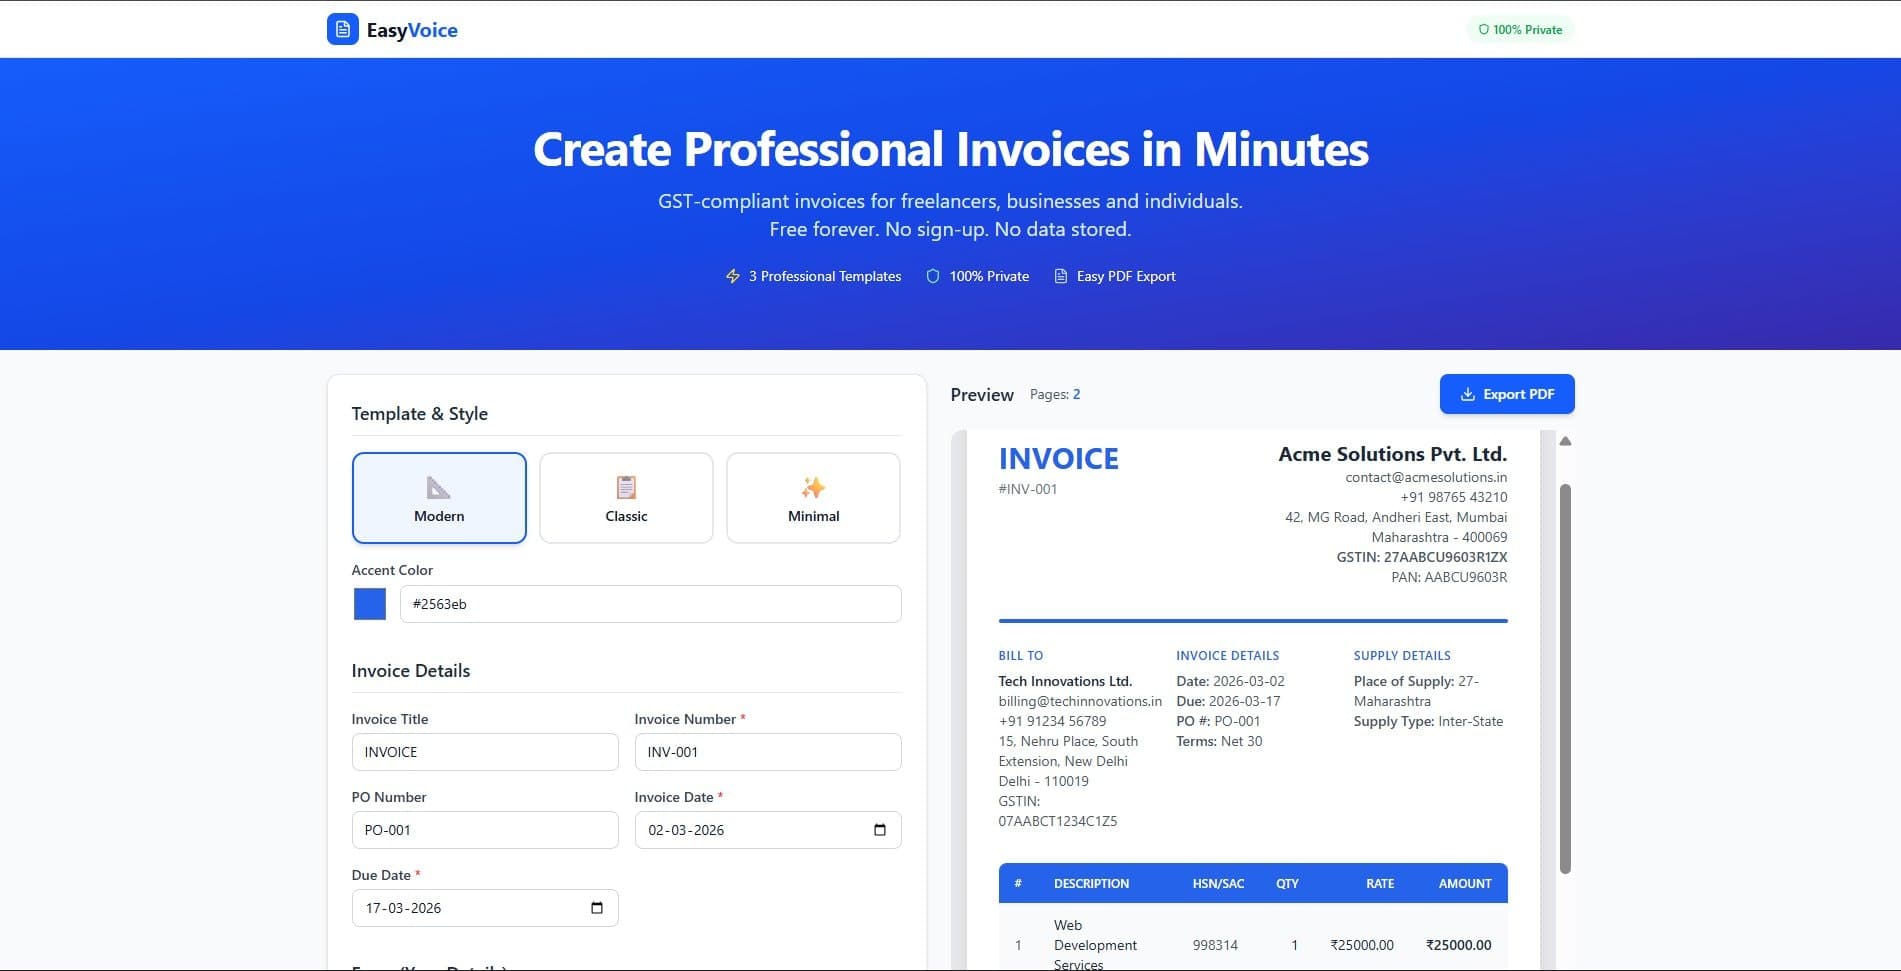Screen dimensions: 1901x971
Task: Click the lightning icon beside 3 Professional Templates
Action: click(x=733, y=276)
